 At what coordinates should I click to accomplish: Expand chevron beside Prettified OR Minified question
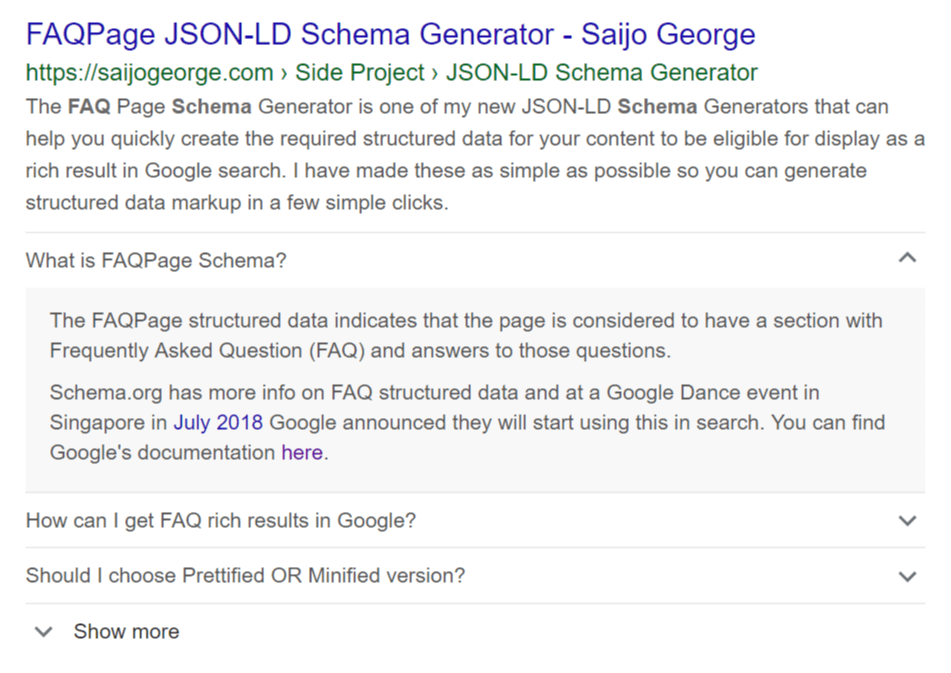coord(907,576)
